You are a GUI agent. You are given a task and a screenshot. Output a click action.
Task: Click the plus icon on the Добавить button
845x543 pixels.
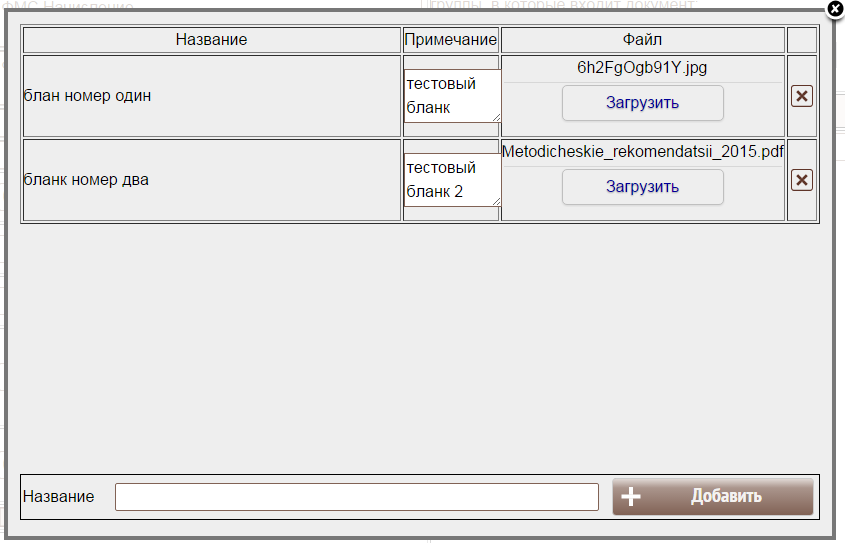[631, 497]
